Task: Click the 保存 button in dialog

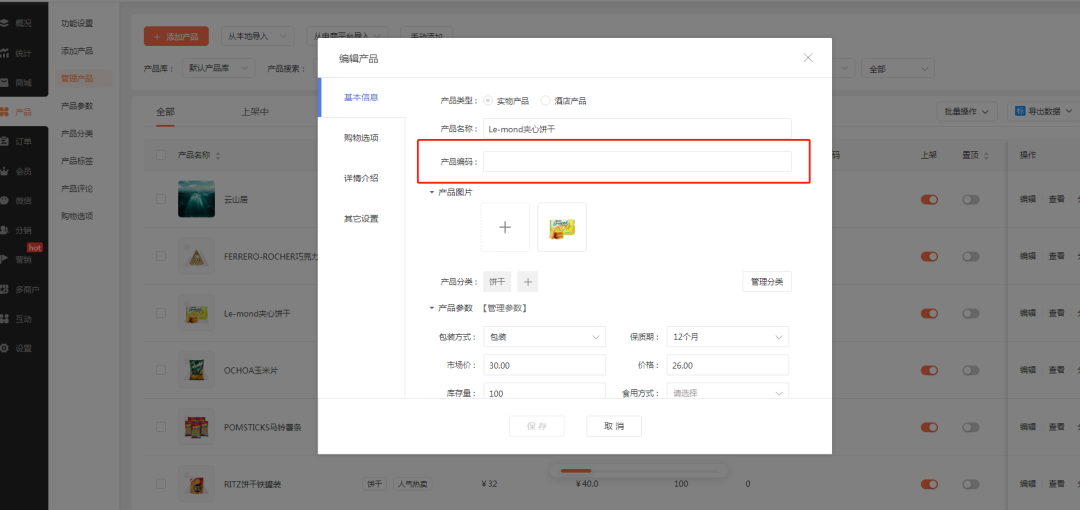Action: (x=537, y=426)
